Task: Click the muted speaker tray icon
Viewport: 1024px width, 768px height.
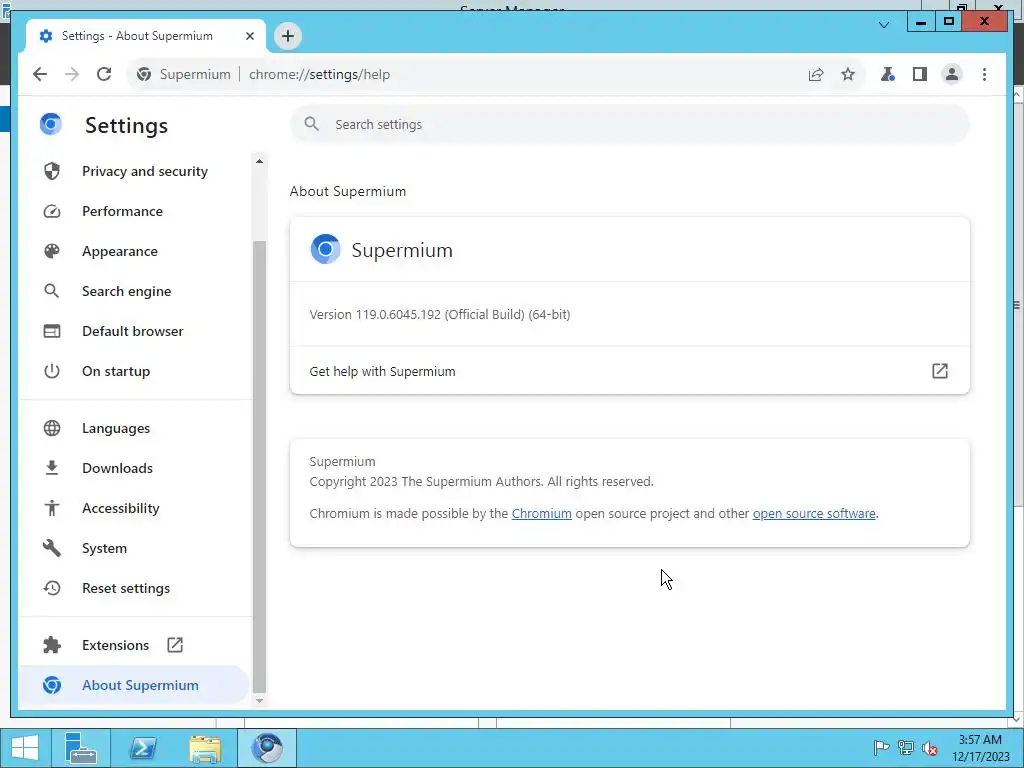Action: 930,748
